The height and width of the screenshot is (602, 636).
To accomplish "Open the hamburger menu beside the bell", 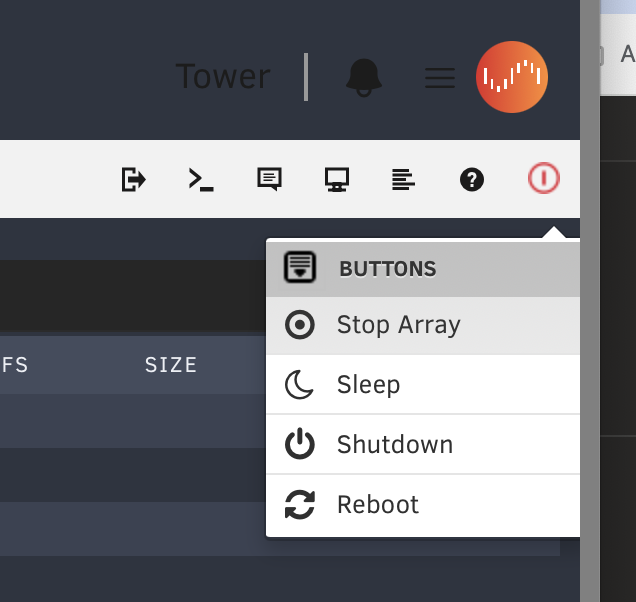I will point(440,78).
